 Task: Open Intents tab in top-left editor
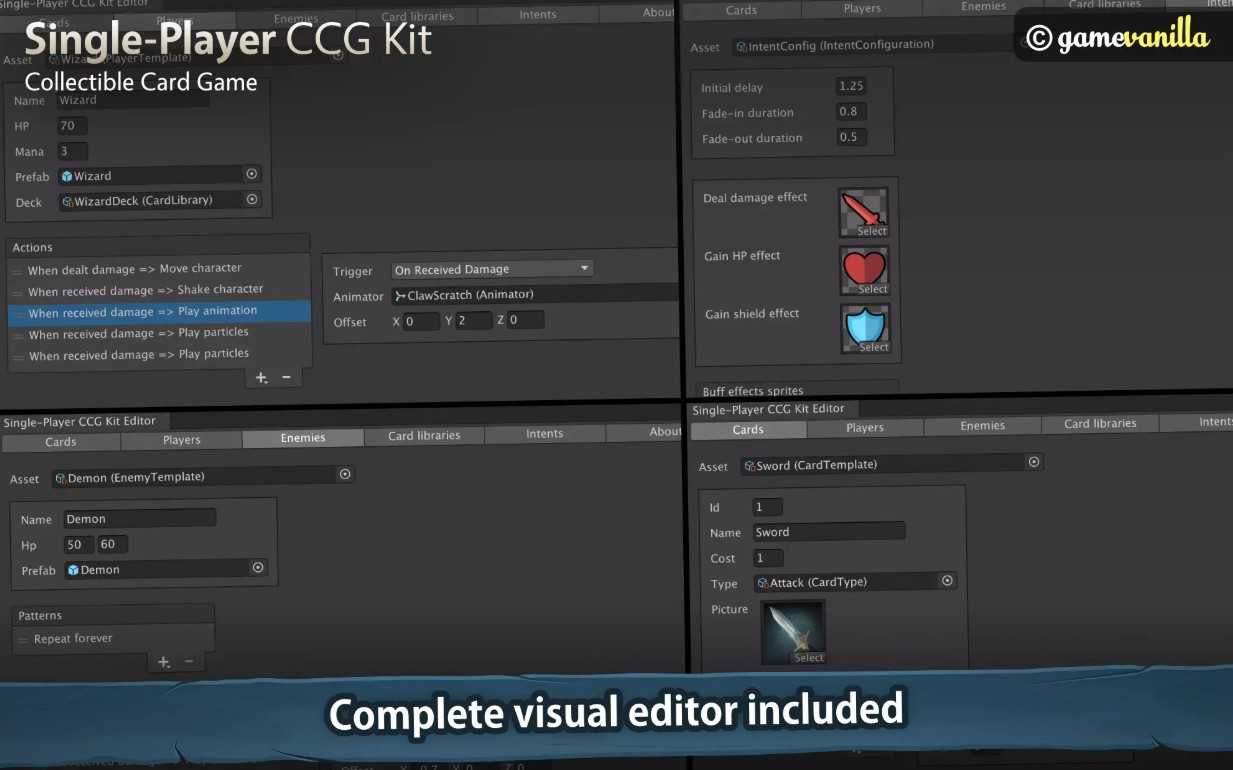coord(538,15)
